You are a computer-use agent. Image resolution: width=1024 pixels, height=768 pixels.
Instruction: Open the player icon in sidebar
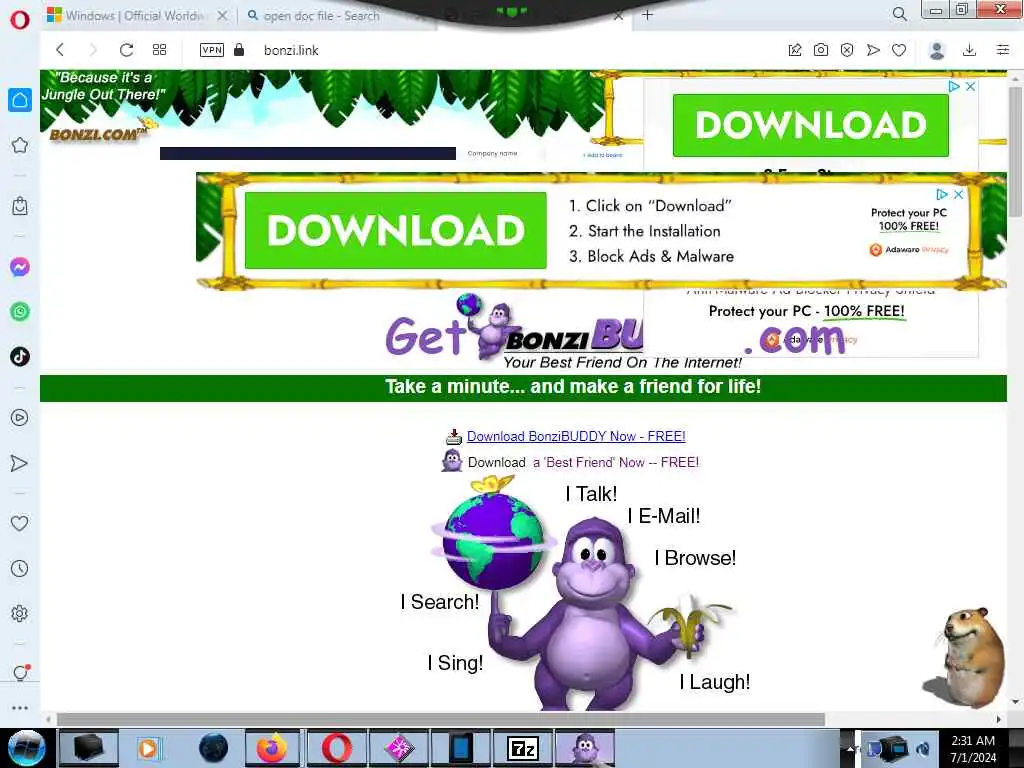point(20,418)
